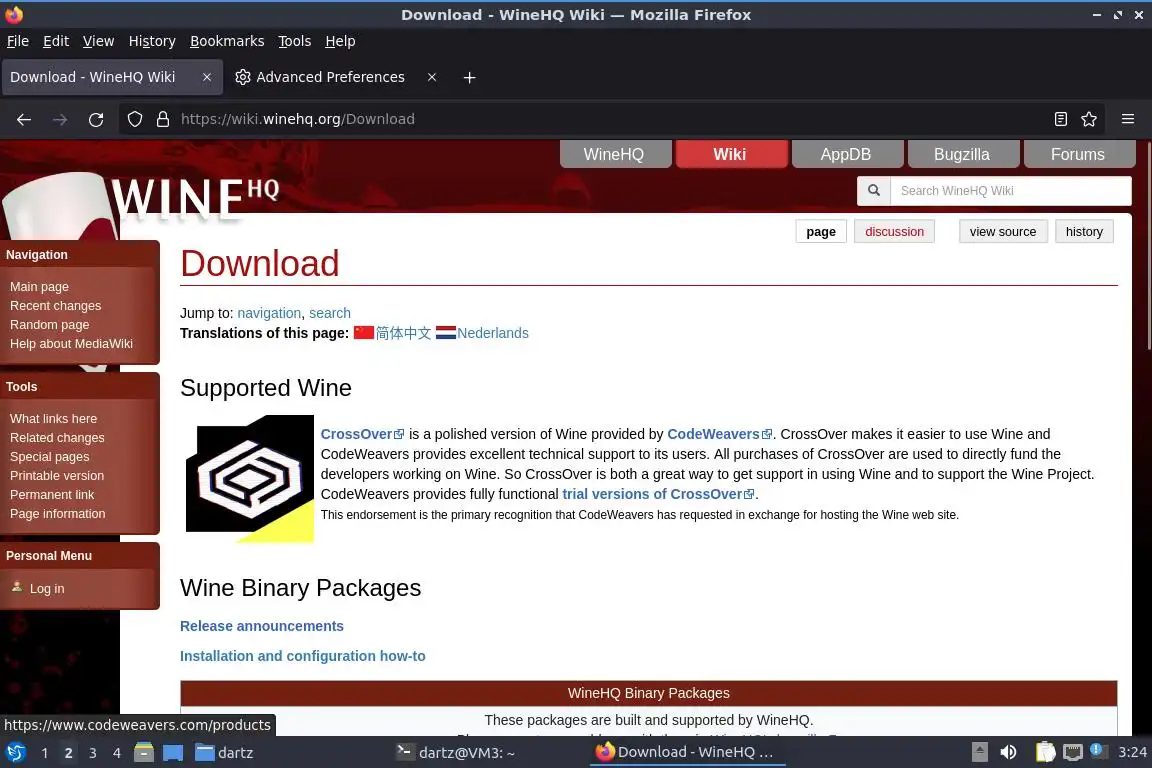Viewport: 1152px width, 768px height.
Task: Open the CodeWeavers external link
Action: [x=719, y=434]
